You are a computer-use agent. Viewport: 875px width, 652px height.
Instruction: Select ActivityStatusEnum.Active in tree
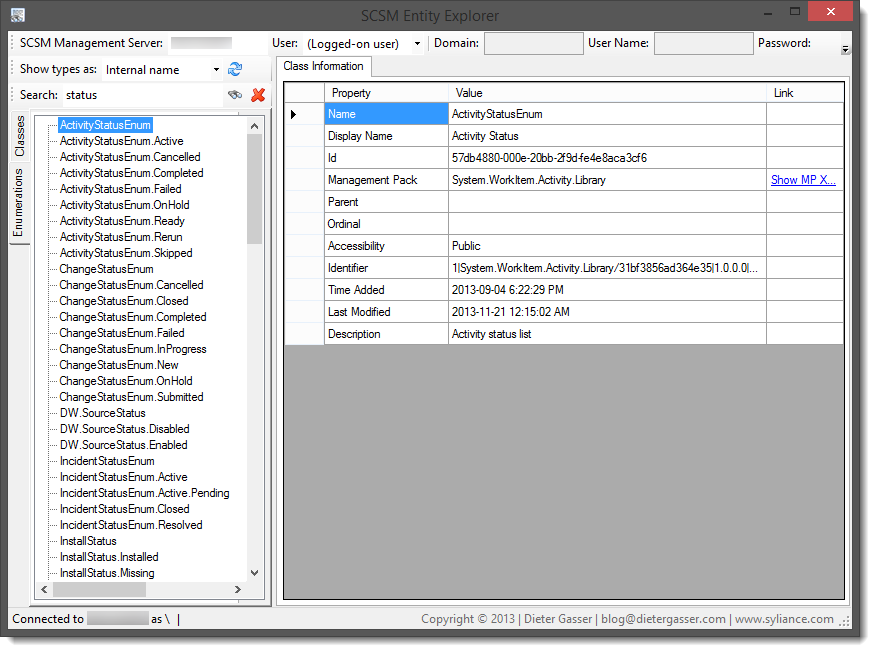(122, 141)
